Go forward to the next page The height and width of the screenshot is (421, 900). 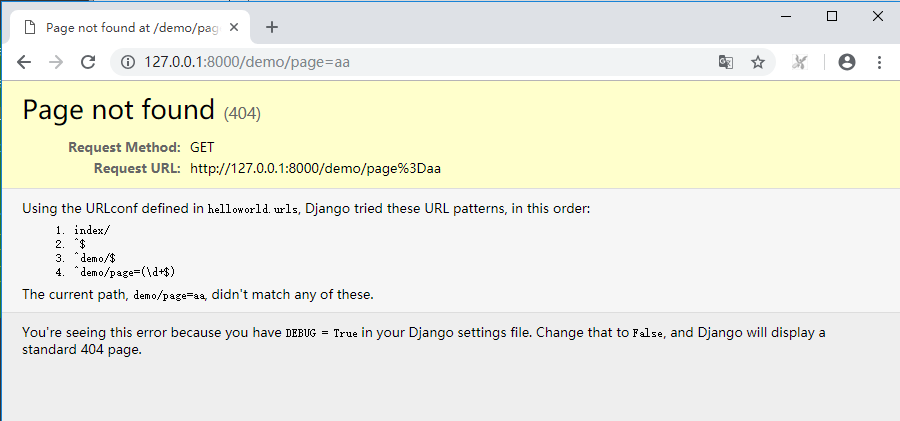coord(56,62)
